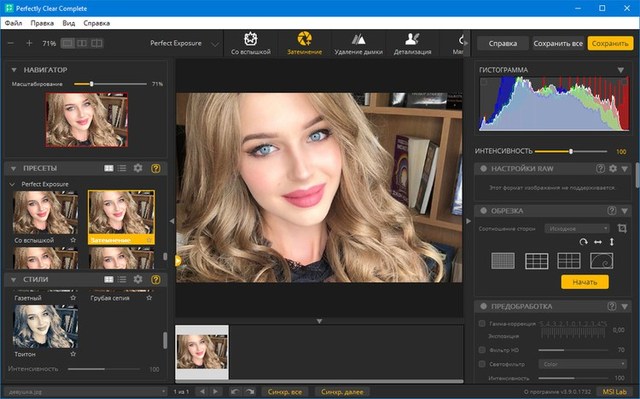
Task: Click the Справка button
Action: [503, 43]
